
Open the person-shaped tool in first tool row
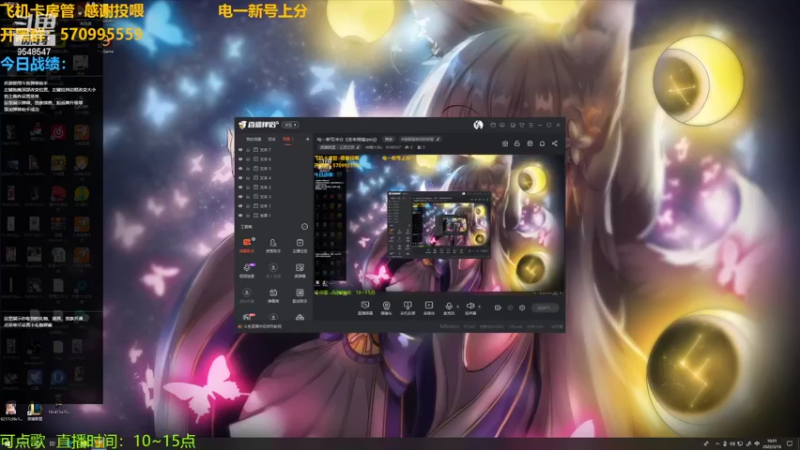[x=273, y=245]
